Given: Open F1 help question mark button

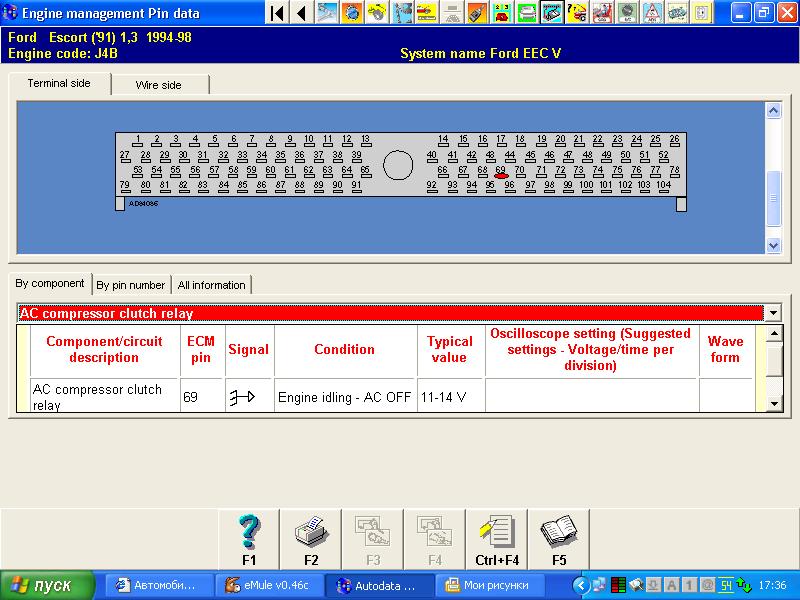Looking at the screenshot, I should (249, 539).
